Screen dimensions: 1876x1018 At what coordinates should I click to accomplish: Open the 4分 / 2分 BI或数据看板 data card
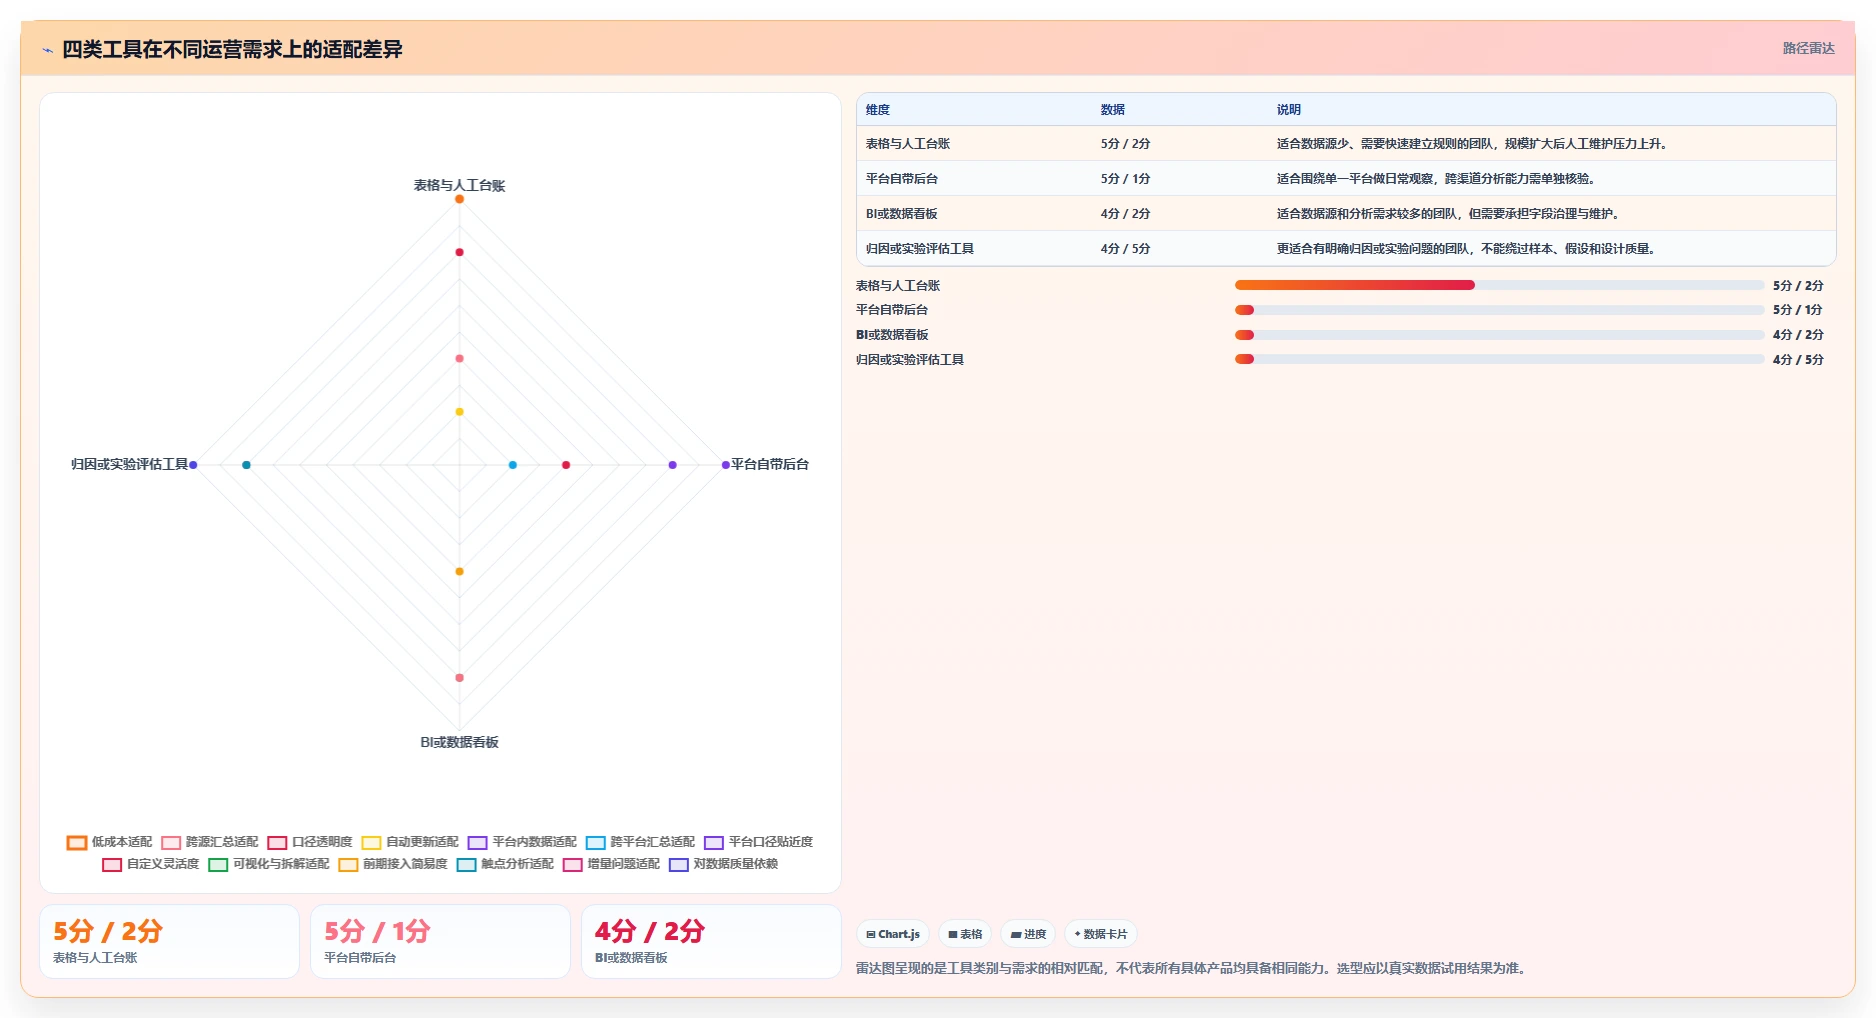coord(711,942)
